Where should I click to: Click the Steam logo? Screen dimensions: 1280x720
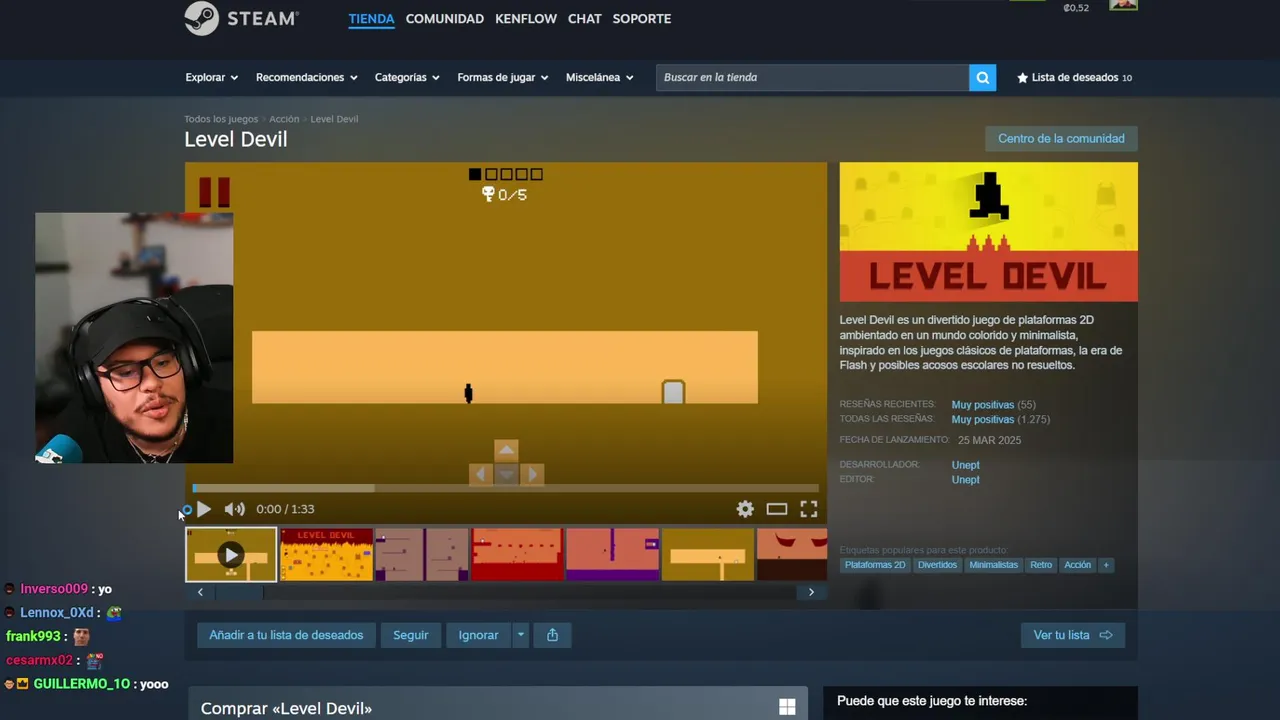pos(242,18)
